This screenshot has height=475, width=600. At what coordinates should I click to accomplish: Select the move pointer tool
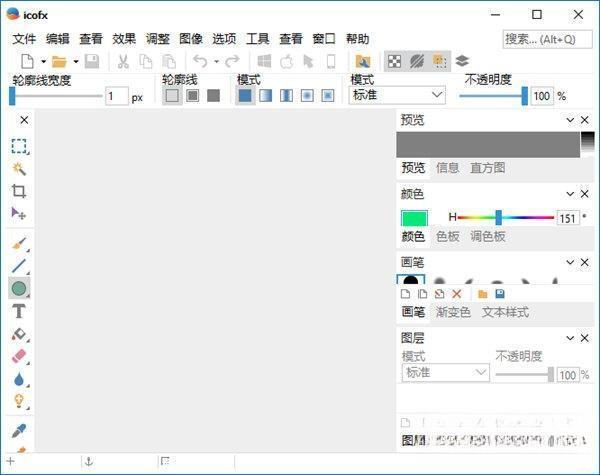click(18, 213)
